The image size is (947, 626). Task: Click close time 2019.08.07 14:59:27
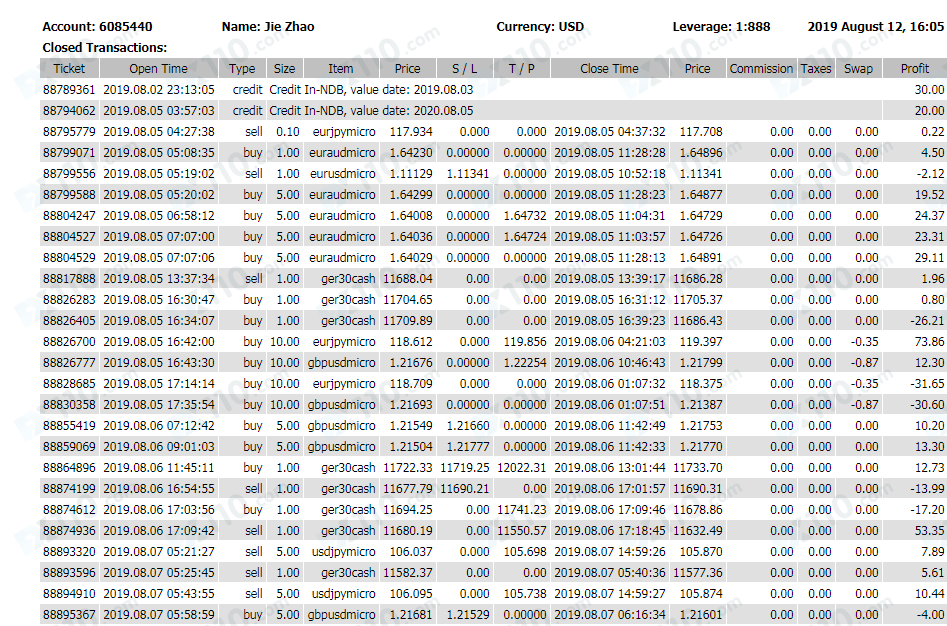click(609, 594)
